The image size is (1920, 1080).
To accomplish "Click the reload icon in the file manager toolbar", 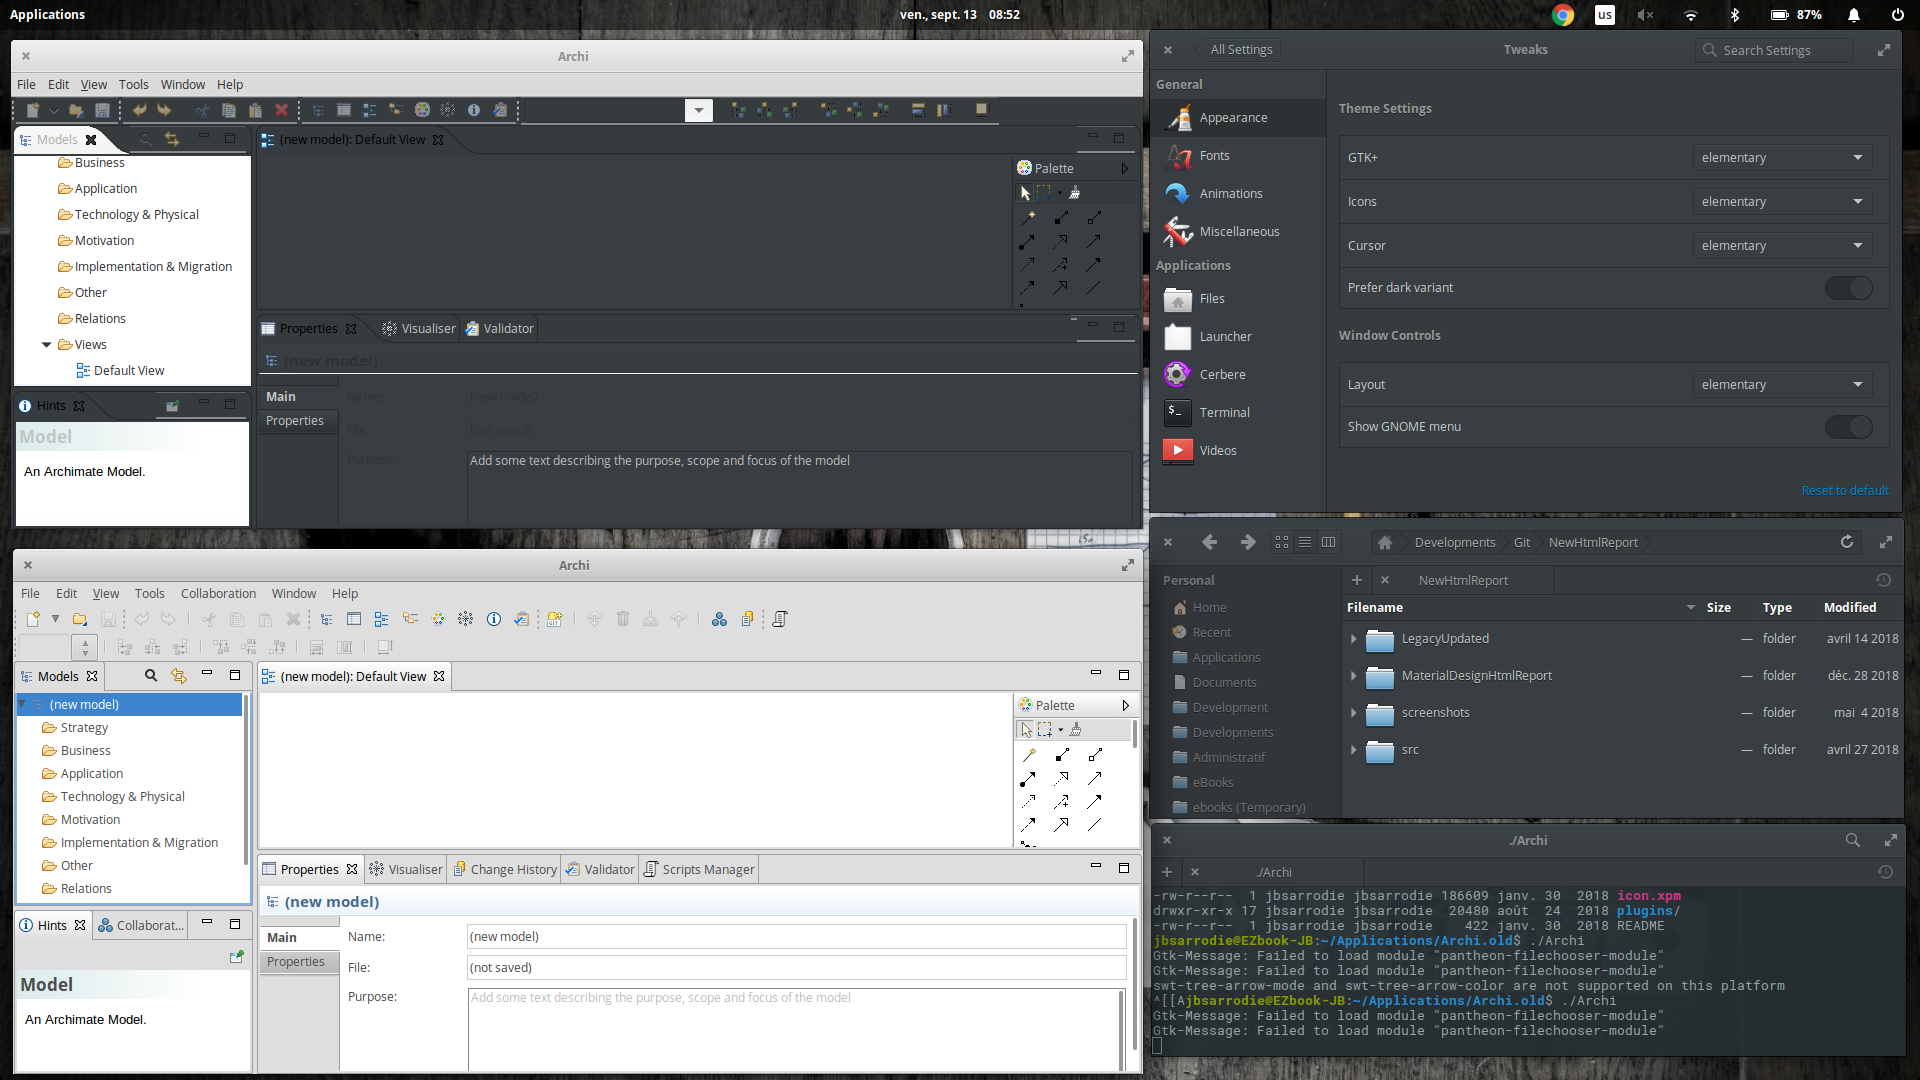I will coord(1845,542).
